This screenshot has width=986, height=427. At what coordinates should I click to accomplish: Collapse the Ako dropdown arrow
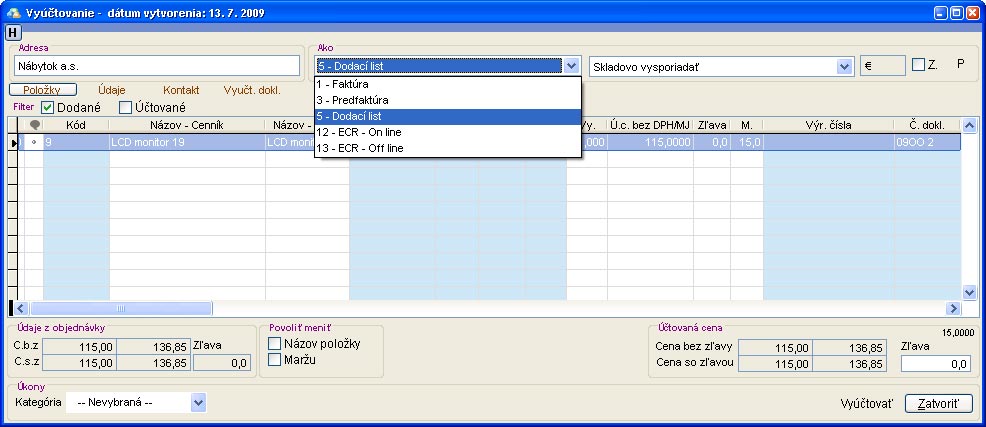[x=571, y=66]
